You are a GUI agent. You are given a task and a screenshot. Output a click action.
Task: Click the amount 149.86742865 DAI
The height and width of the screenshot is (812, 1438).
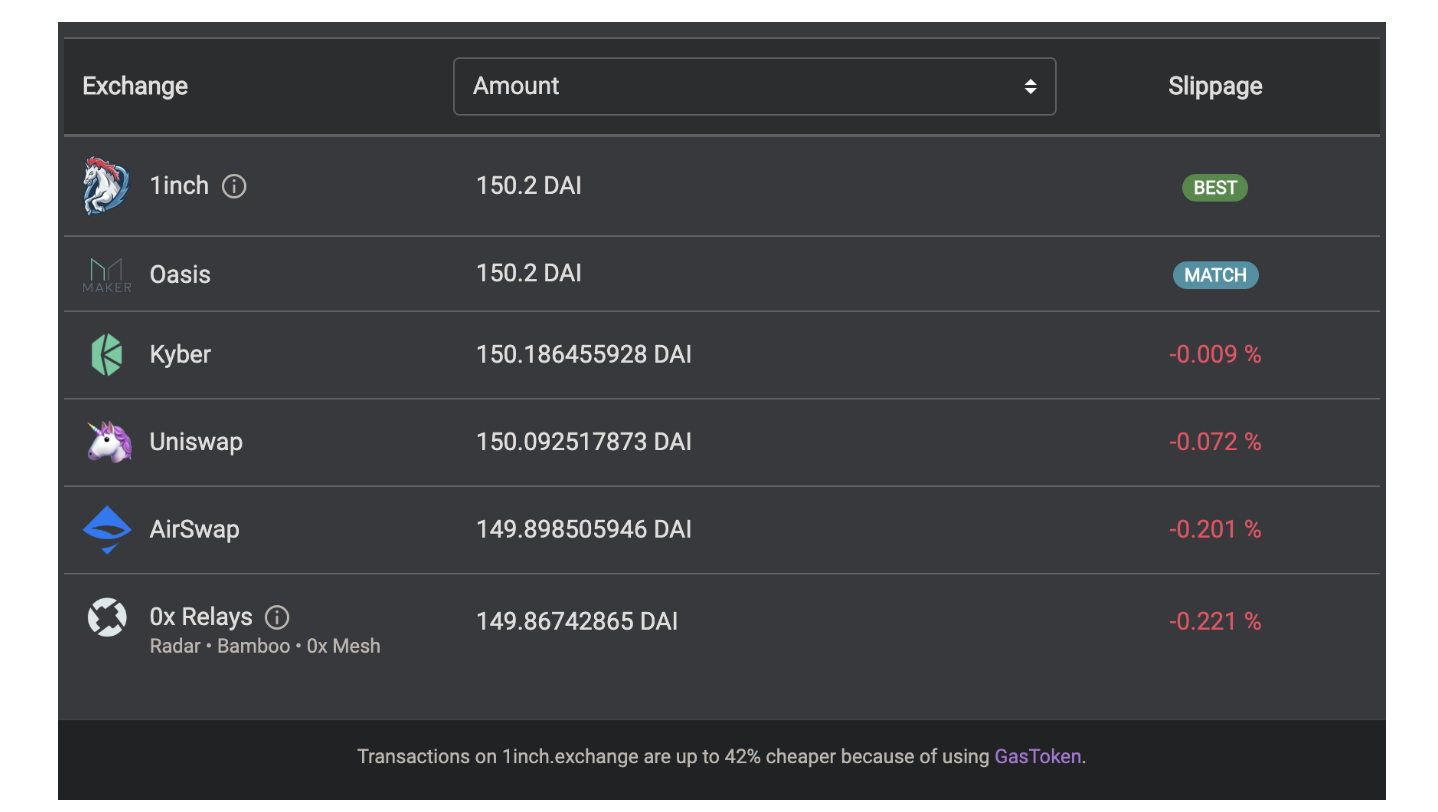click(577, 622)
